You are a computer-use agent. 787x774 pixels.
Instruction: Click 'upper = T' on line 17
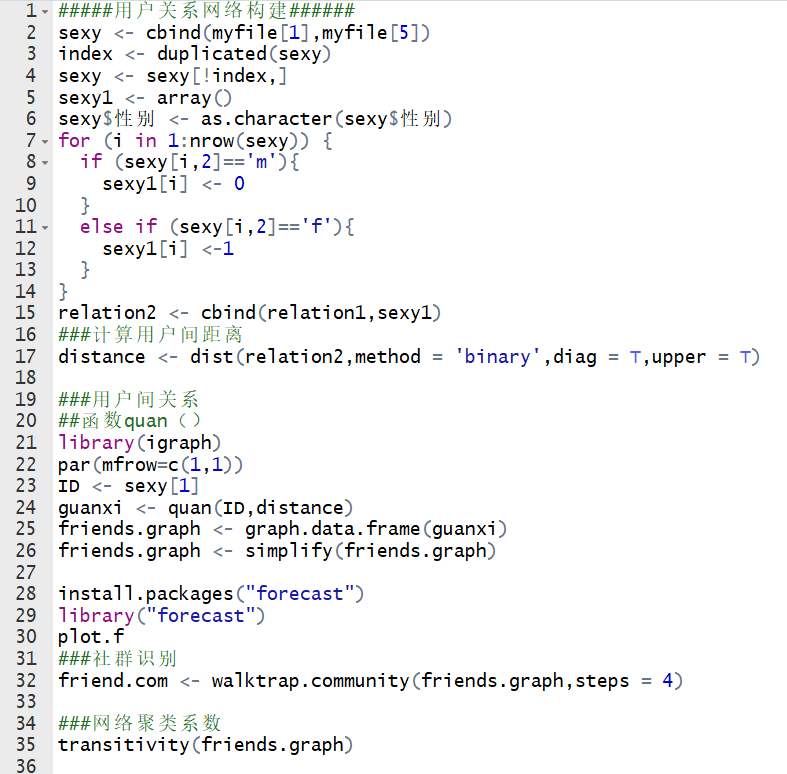[x=700, y=357]
